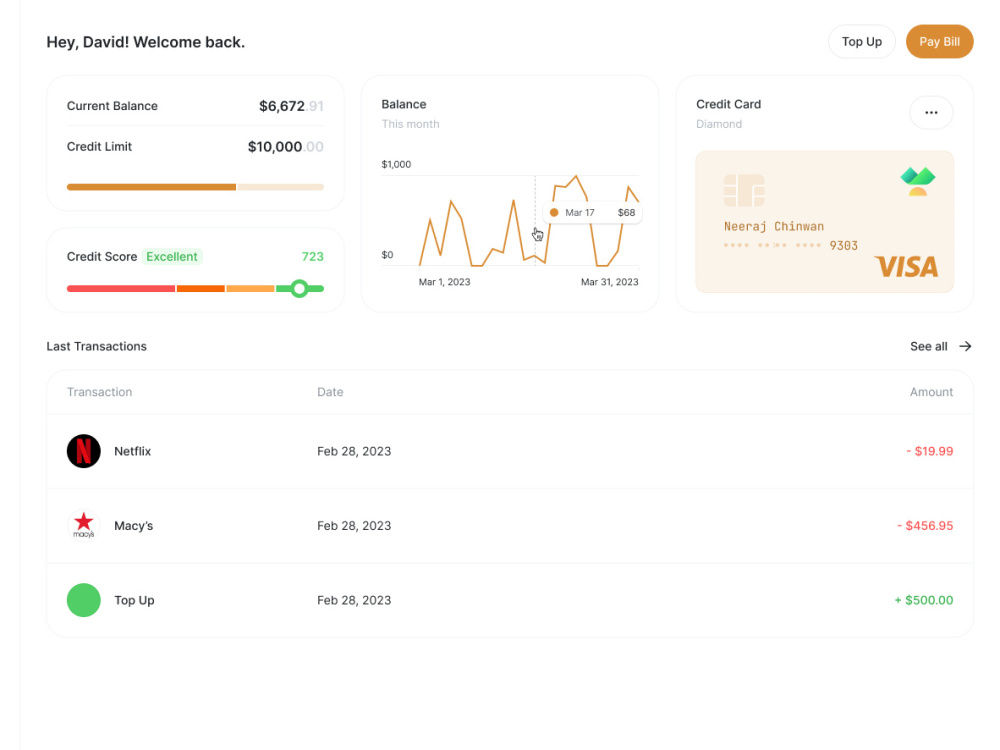This screenshot has height=750, width=1000.
Task: Click the red segment of credit score bar
Action: tap(121, 289)
